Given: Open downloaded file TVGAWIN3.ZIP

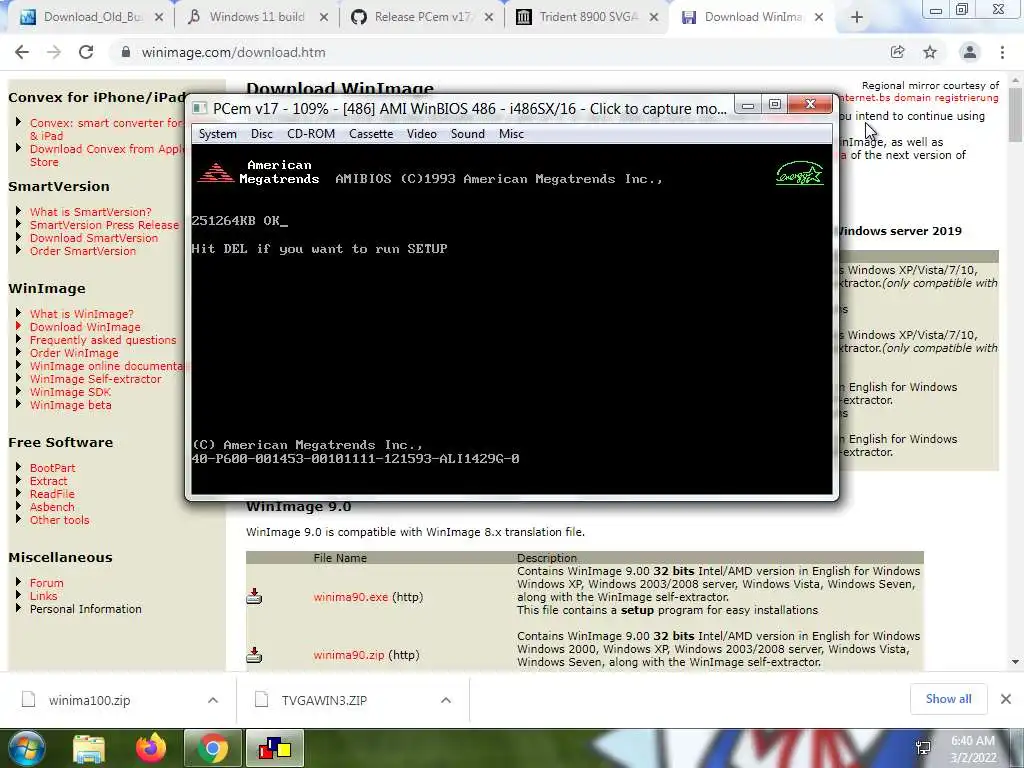Looking at the screenshot, I should pos(324,700).
